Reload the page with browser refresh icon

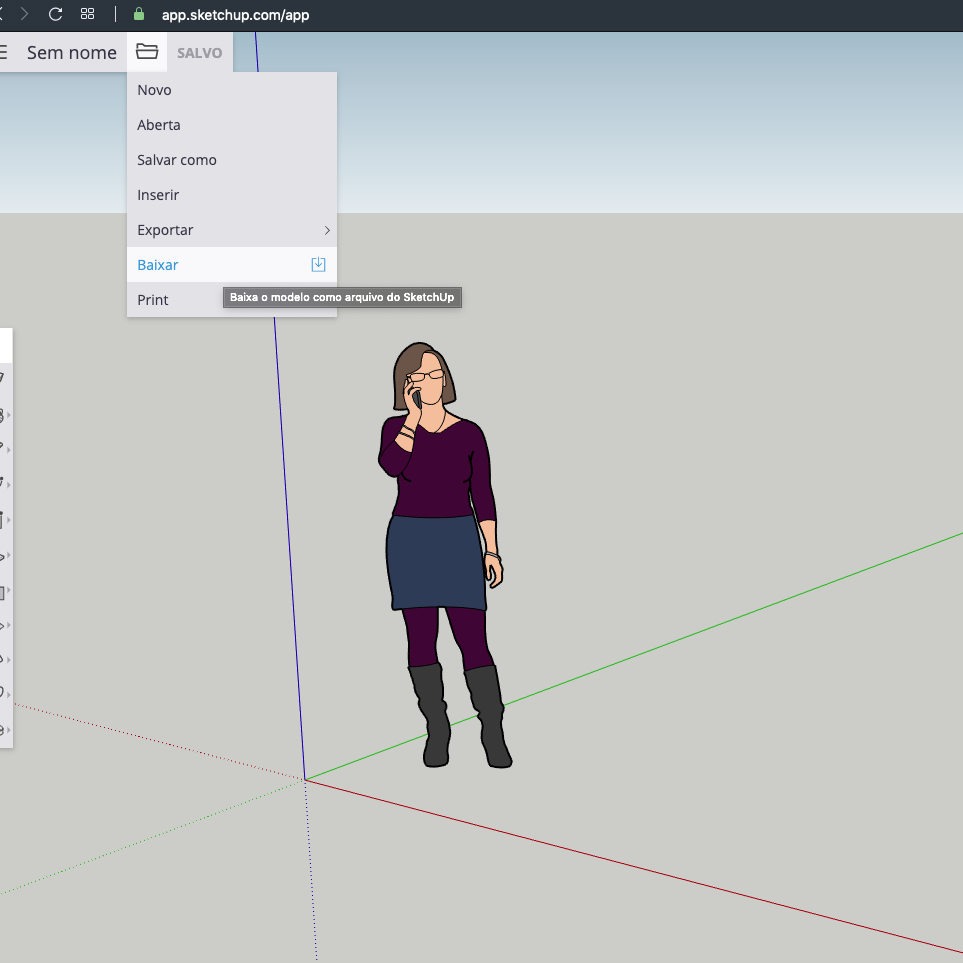56,14
